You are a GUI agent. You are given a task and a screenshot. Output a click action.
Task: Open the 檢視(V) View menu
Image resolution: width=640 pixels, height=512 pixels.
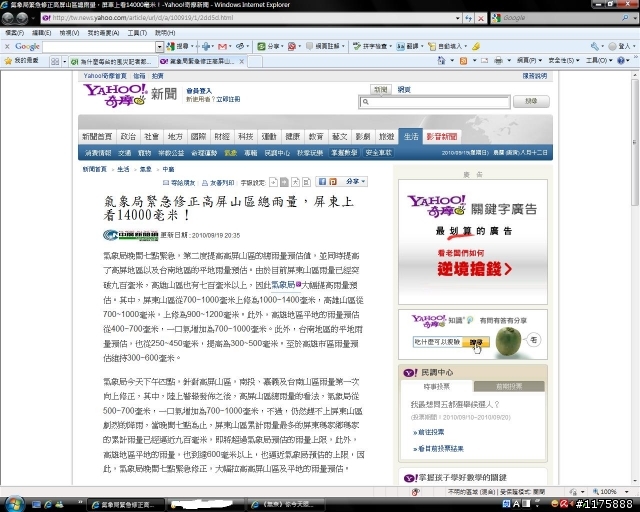pyautogui.click(x=69, y=33)
